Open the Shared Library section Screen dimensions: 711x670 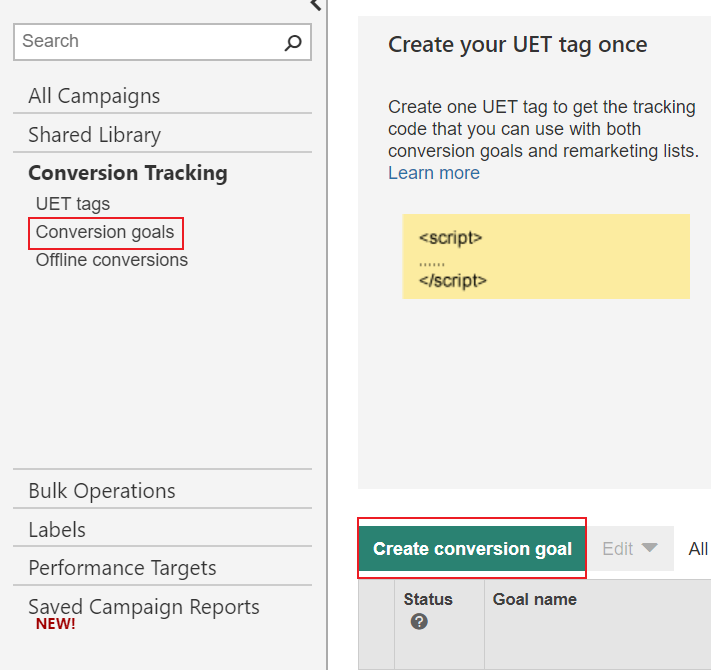(x=94, y=135)
